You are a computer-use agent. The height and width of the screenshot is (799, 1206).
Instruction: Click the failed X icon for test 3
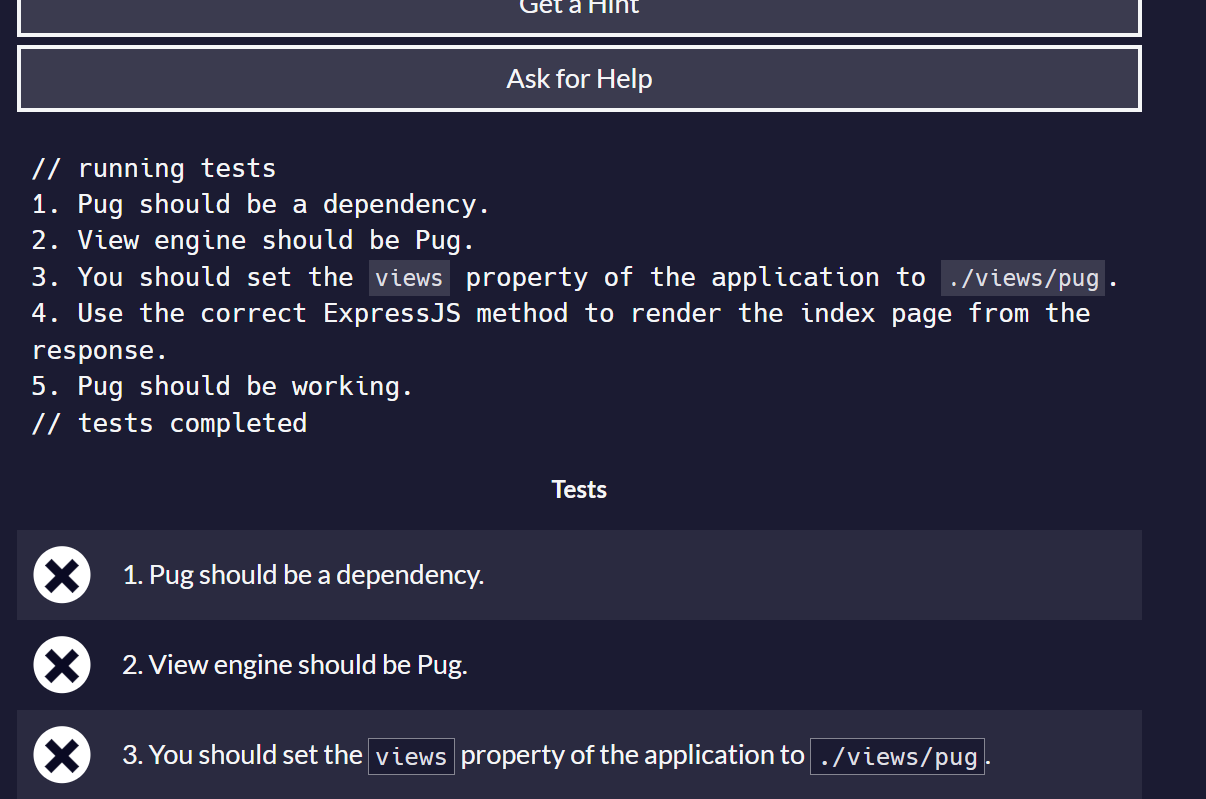[x=62, y=755]
